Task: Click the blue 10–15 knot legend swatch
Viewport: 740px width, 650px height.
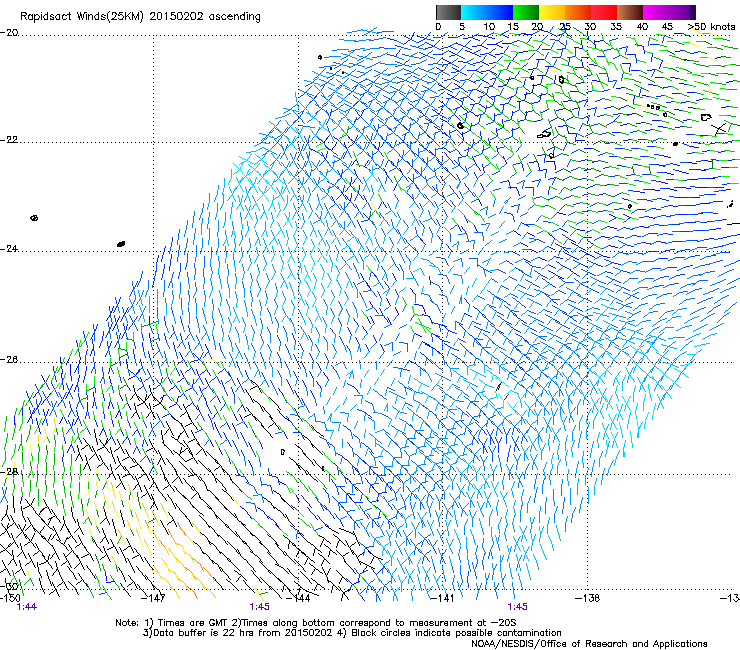Action: pos(500,12)
